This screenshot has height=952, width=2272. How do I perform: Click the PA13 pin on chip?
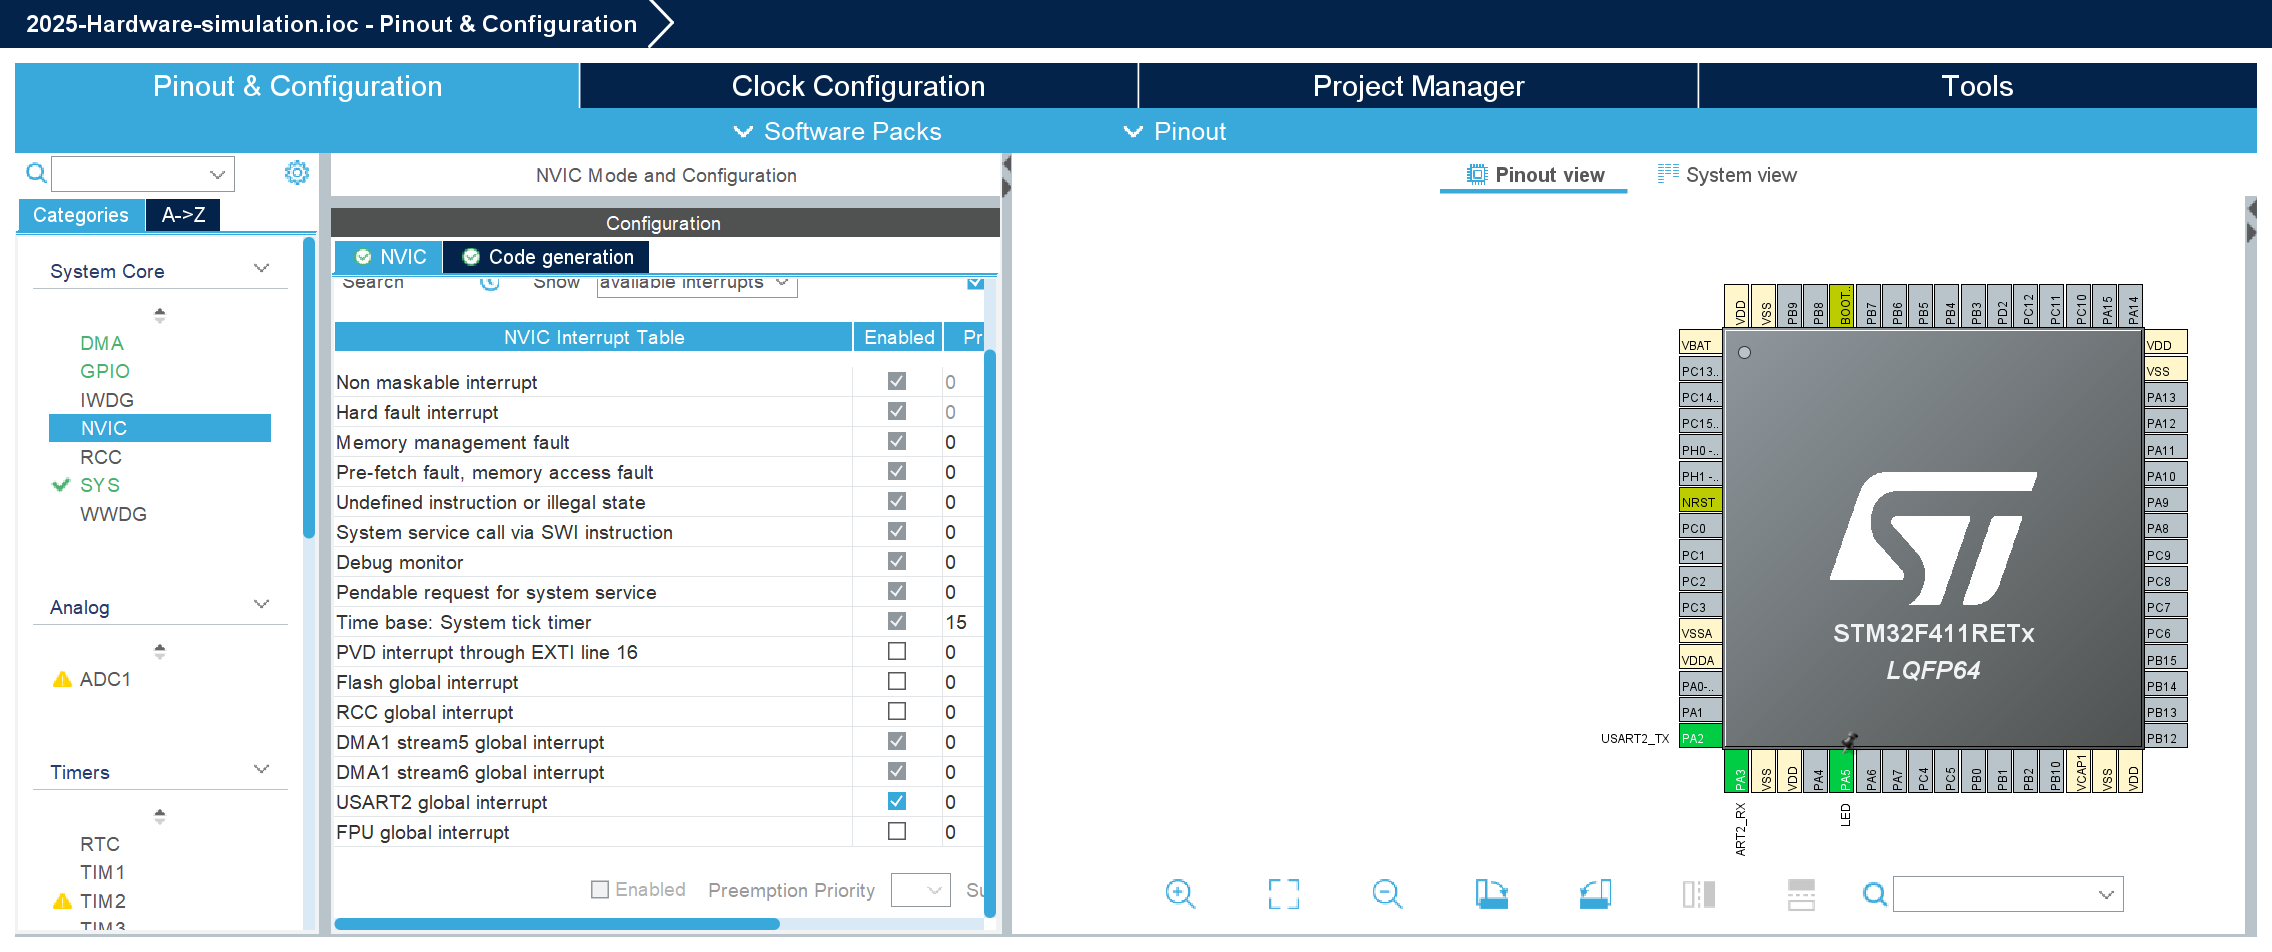tap(2166, 397)
